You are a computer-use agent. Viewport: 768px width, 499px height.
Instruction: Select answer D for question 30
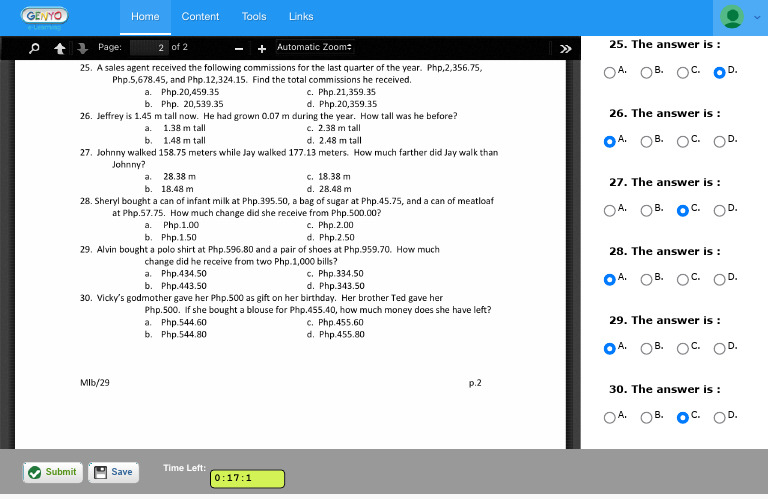720,418
